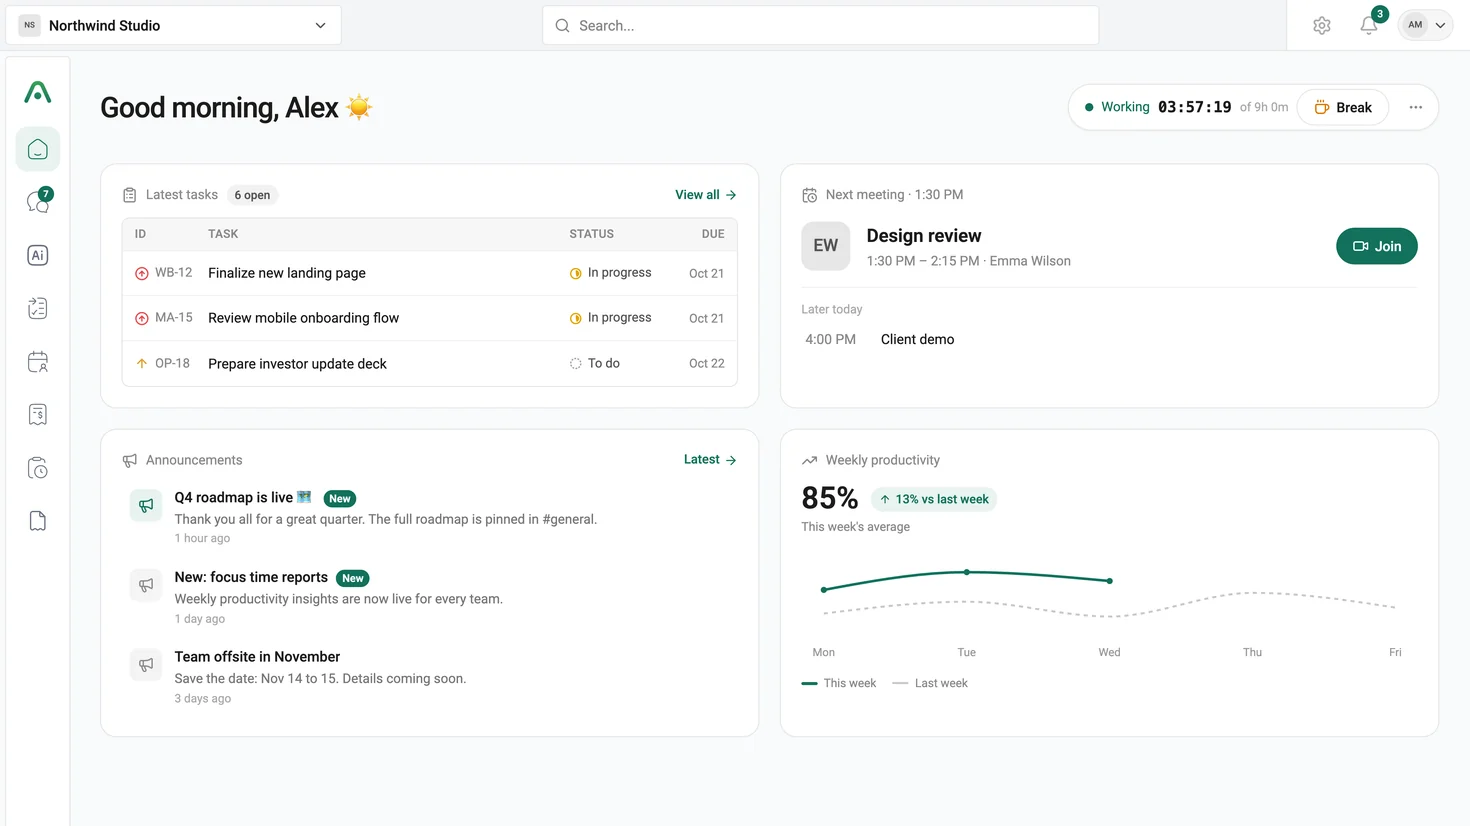
Task: Click the Wednesday data point on productivity chart
Action: point(1110,581)
